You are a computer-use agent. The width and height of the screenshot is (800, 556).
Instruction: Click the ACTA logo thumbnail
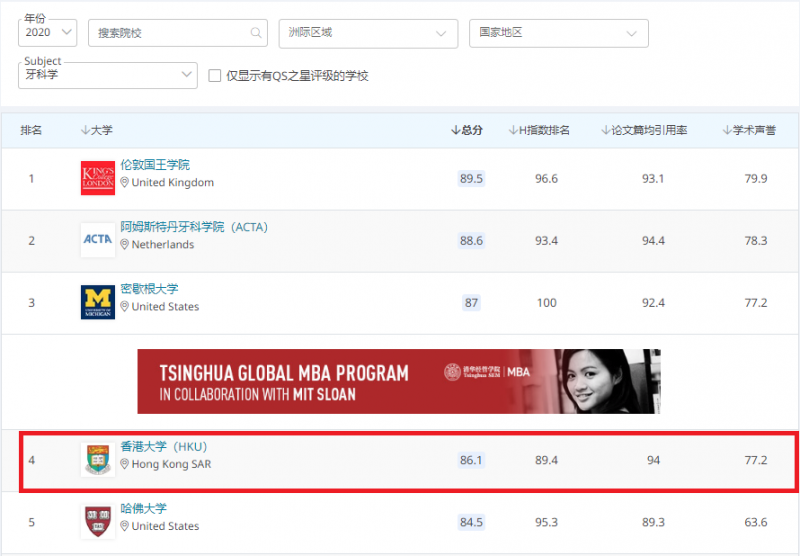tap(98, 240)
